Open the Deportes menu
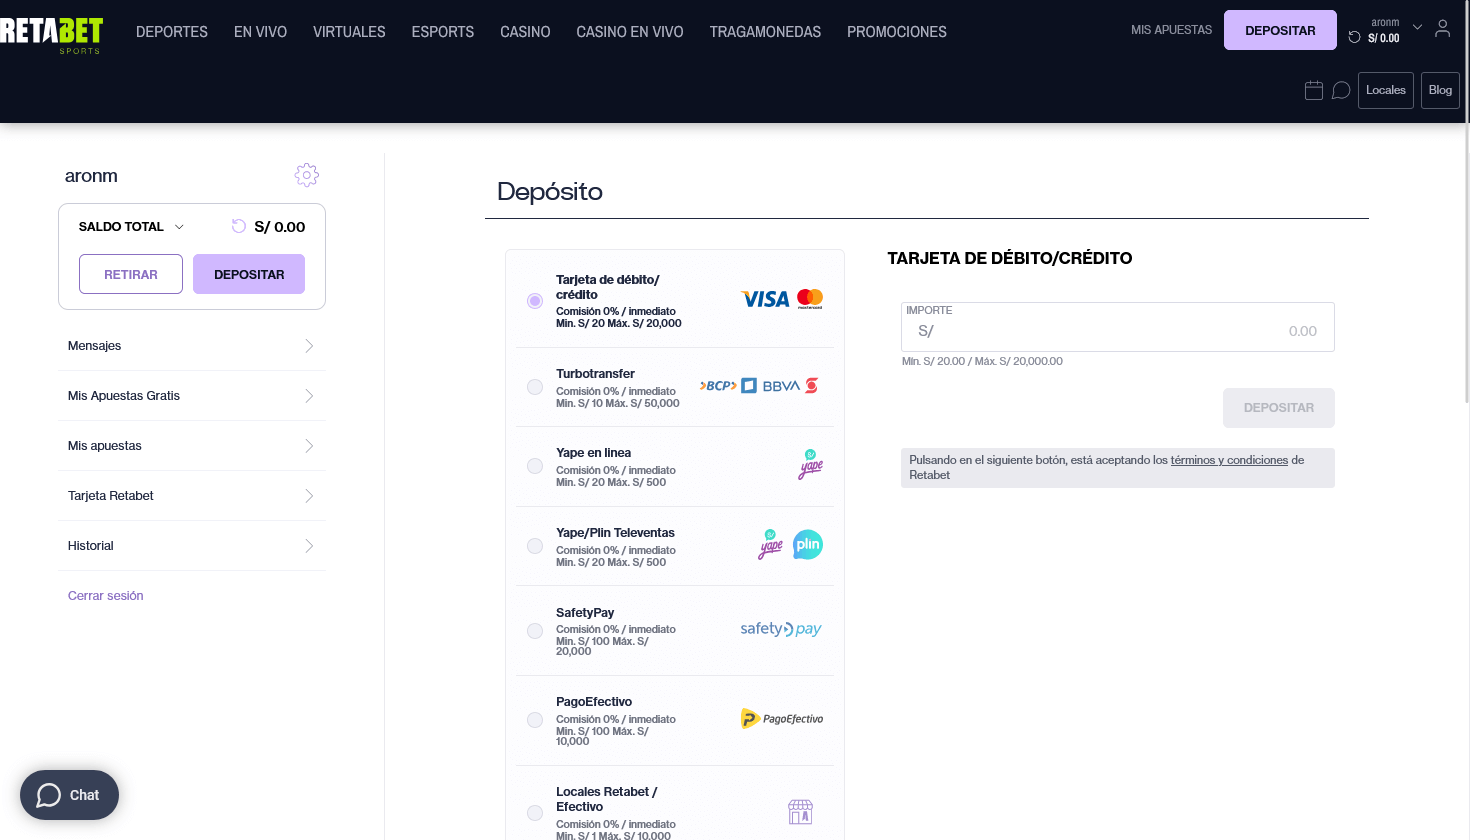The height and width of the screenshot is (840, 1470). coord(172,32)
